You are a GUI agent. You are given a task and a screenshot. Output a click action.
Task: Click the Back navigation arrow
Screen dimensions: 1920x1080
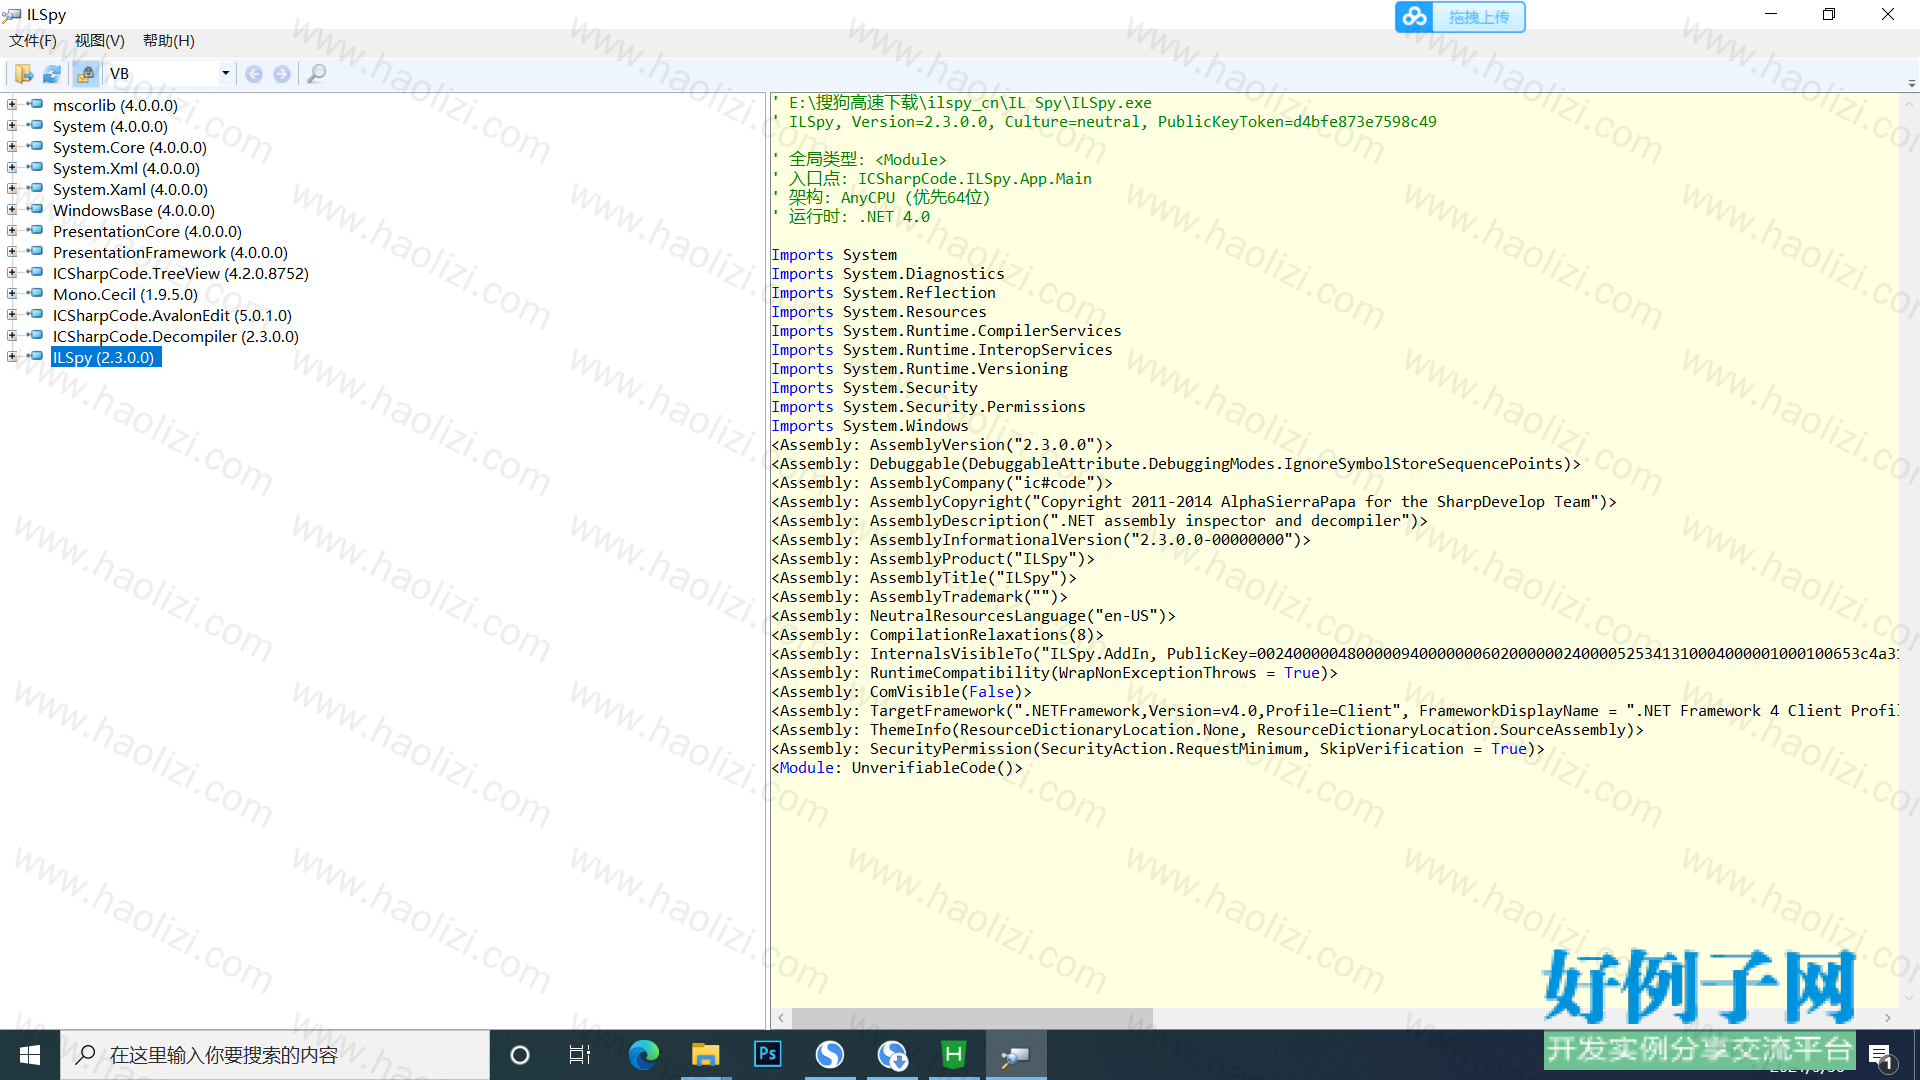coord(254,74)
